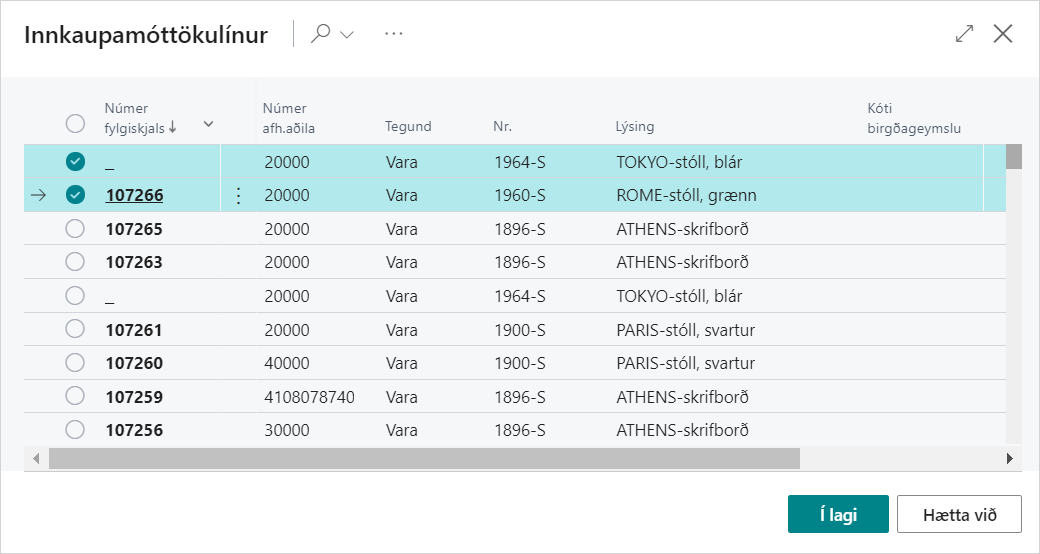Toggle the select-all rows header circle
This screenshot has height=554, width=1040.
click(75, 123)
